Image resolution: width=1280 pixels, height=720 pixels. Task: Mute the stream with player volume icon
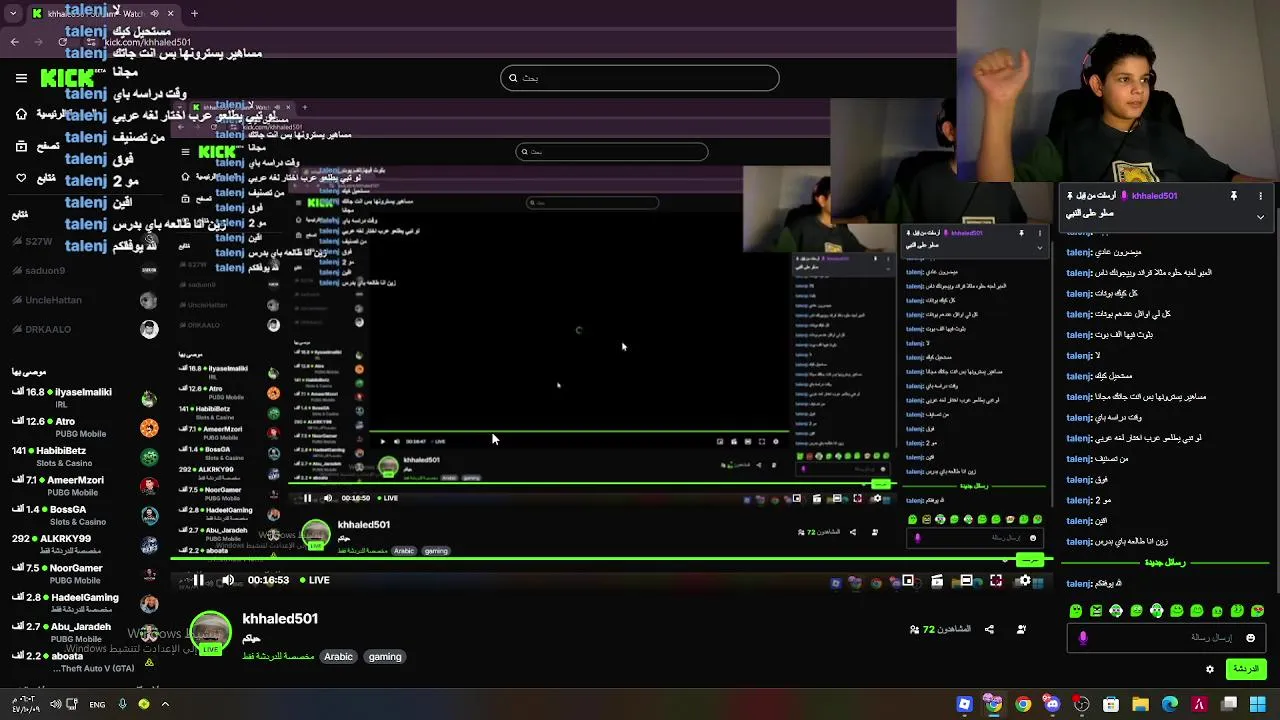(x=228, y=580)
